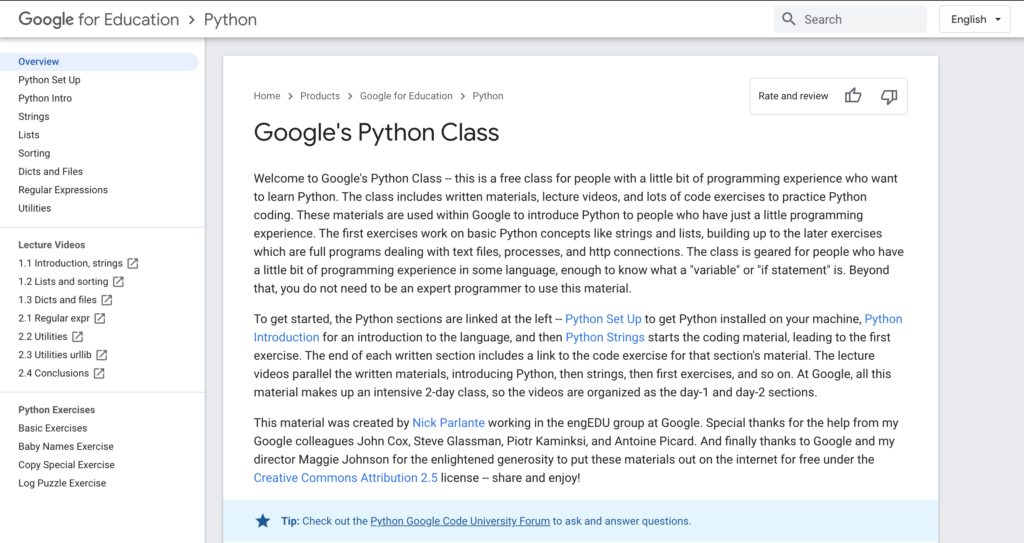Open Sorting sidebar page

34,153
